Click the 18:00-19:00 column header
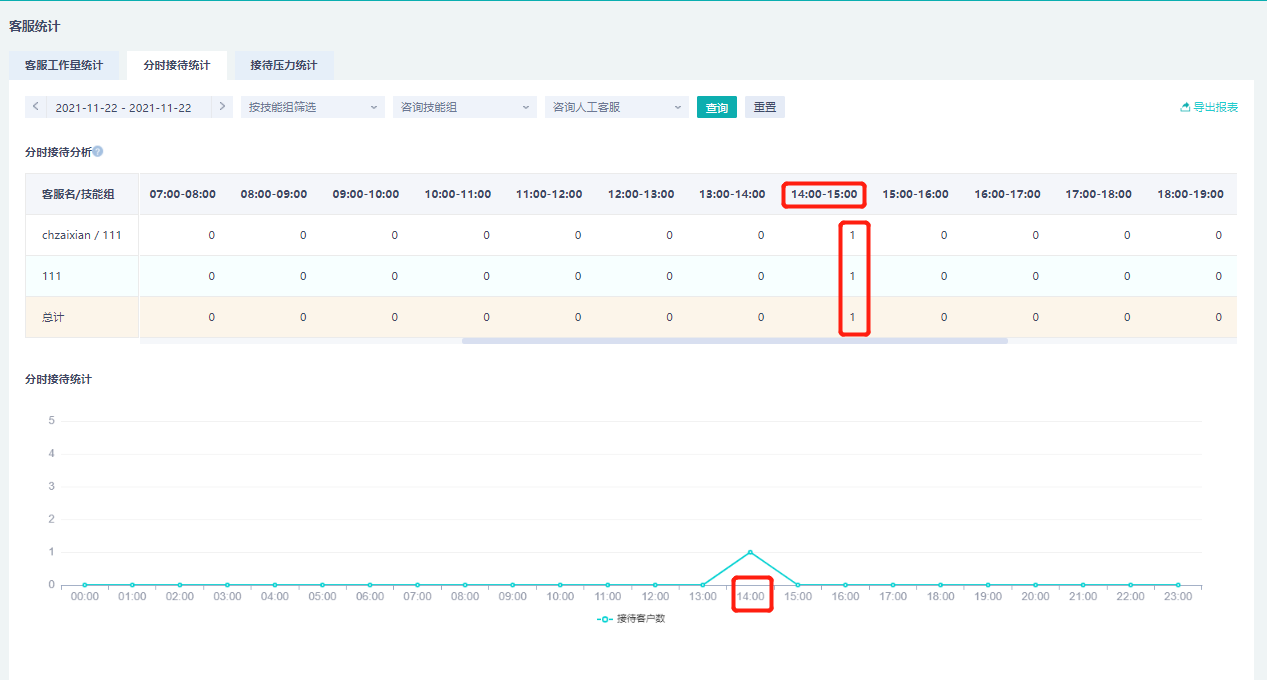This screenshot has height=680, width=1267. coord(1190,194)
